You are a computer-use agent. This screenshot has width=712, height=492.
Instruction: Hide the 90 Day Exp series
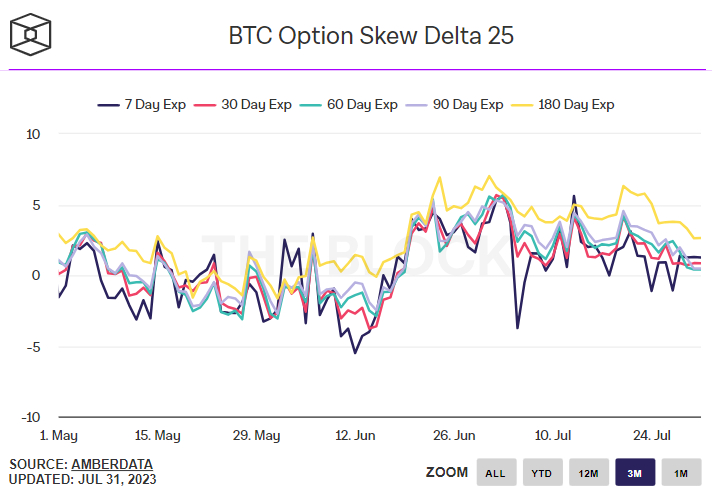(x=455, y=104)
